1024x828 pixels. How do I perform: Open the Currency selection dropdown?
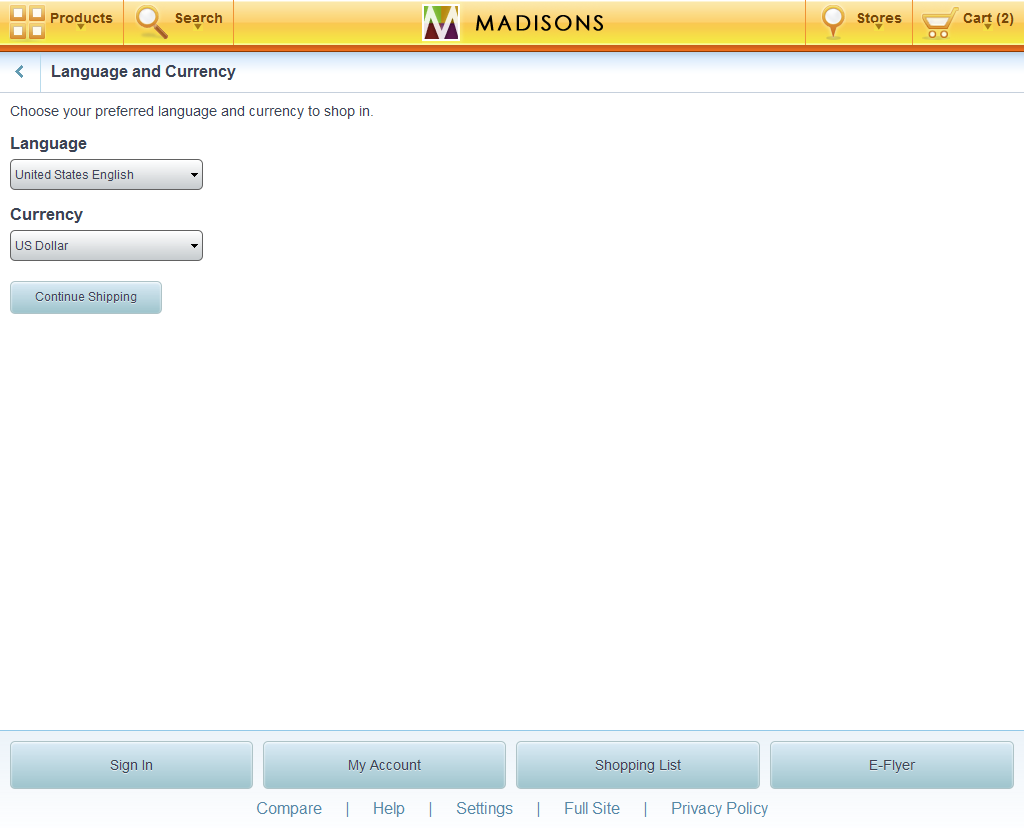click(105, 245)
